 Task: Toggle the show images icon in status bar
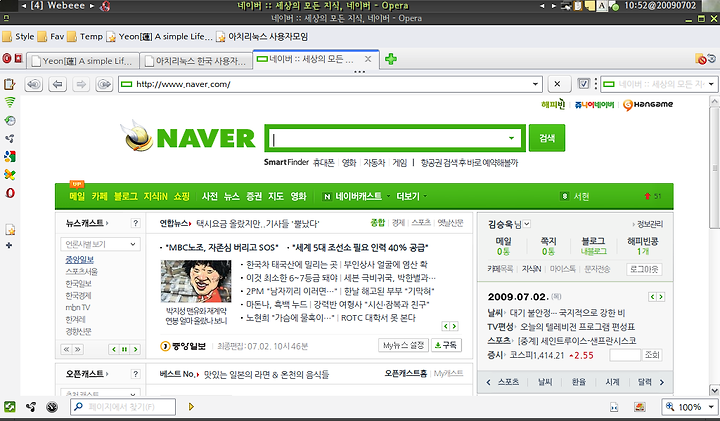[639, 407]
